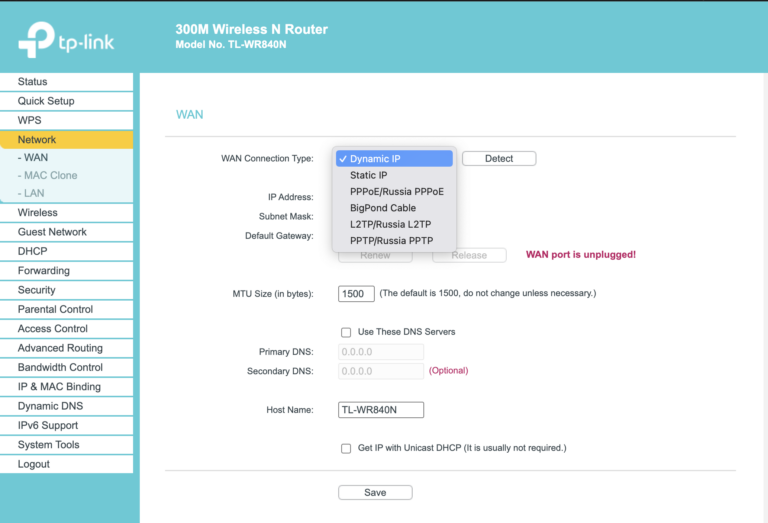Image resolution: width=768 pixels, height=523 pixels.
Task: Click the MTU Size input field
Action: pyautogui.click(x=356, y=294)
